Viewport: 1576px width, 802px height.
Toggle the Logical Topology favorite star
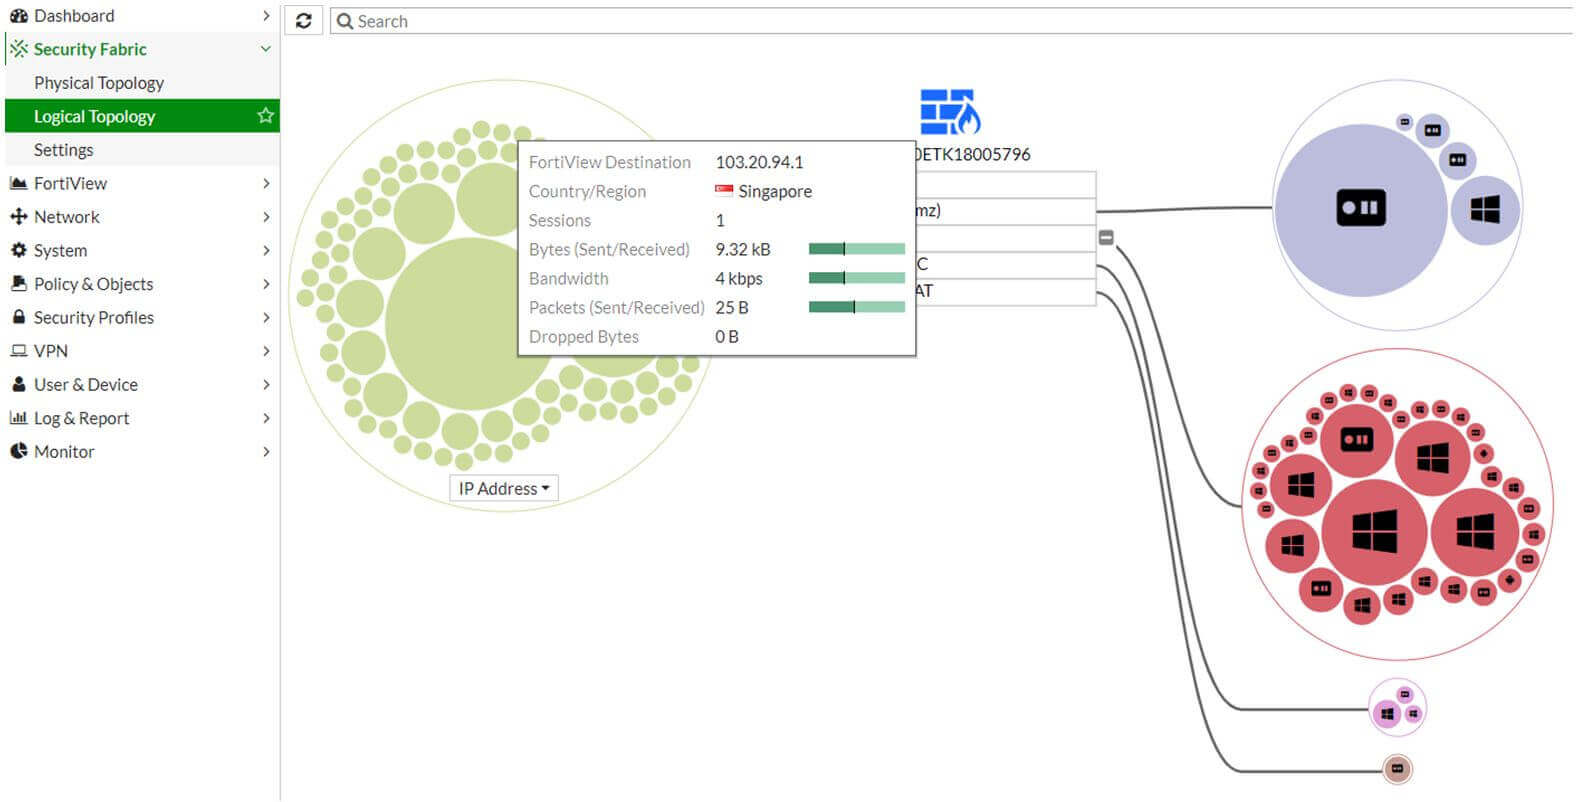pyautogui.click(x=265, y=116)
